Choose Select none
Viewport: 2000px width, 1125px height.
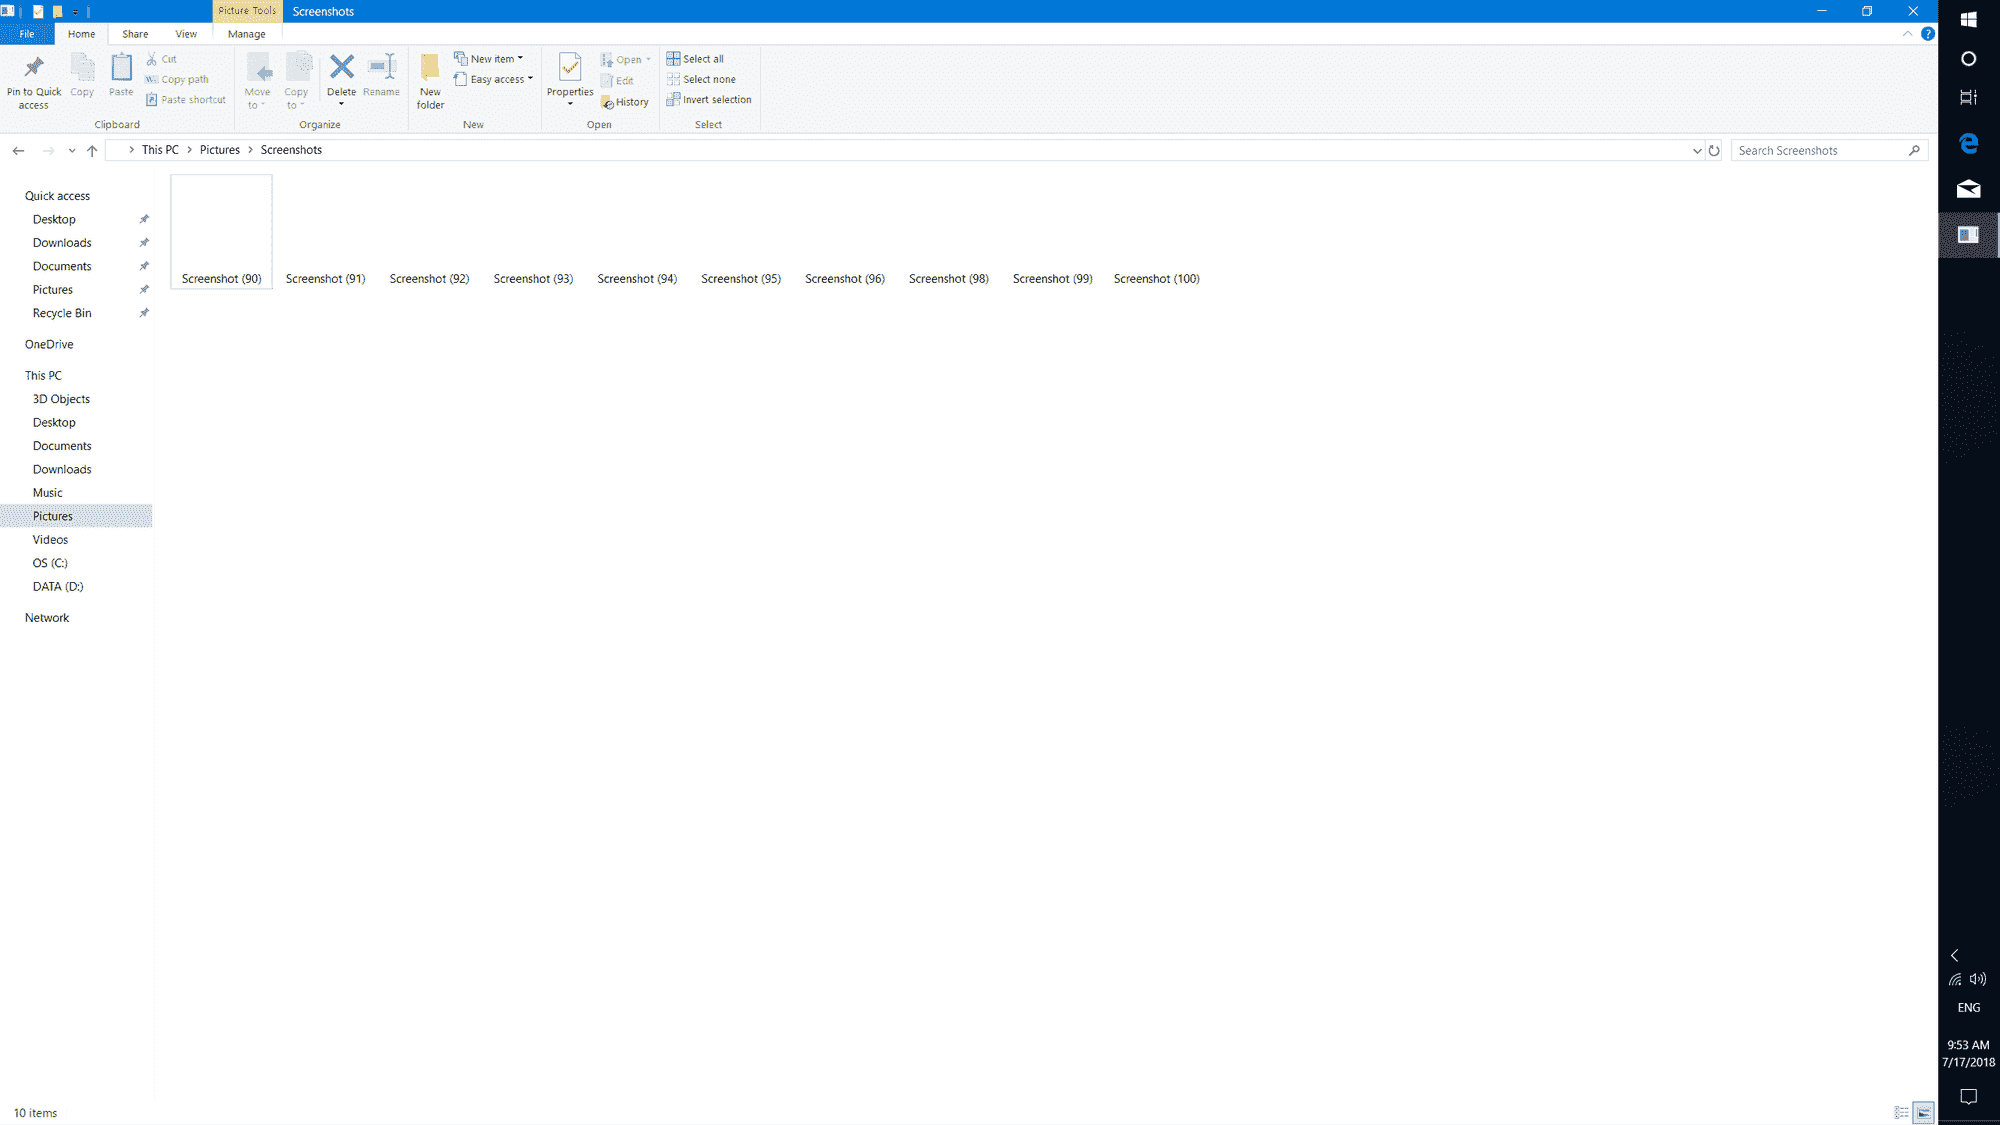pyautogui.click(x=701, y=79)
